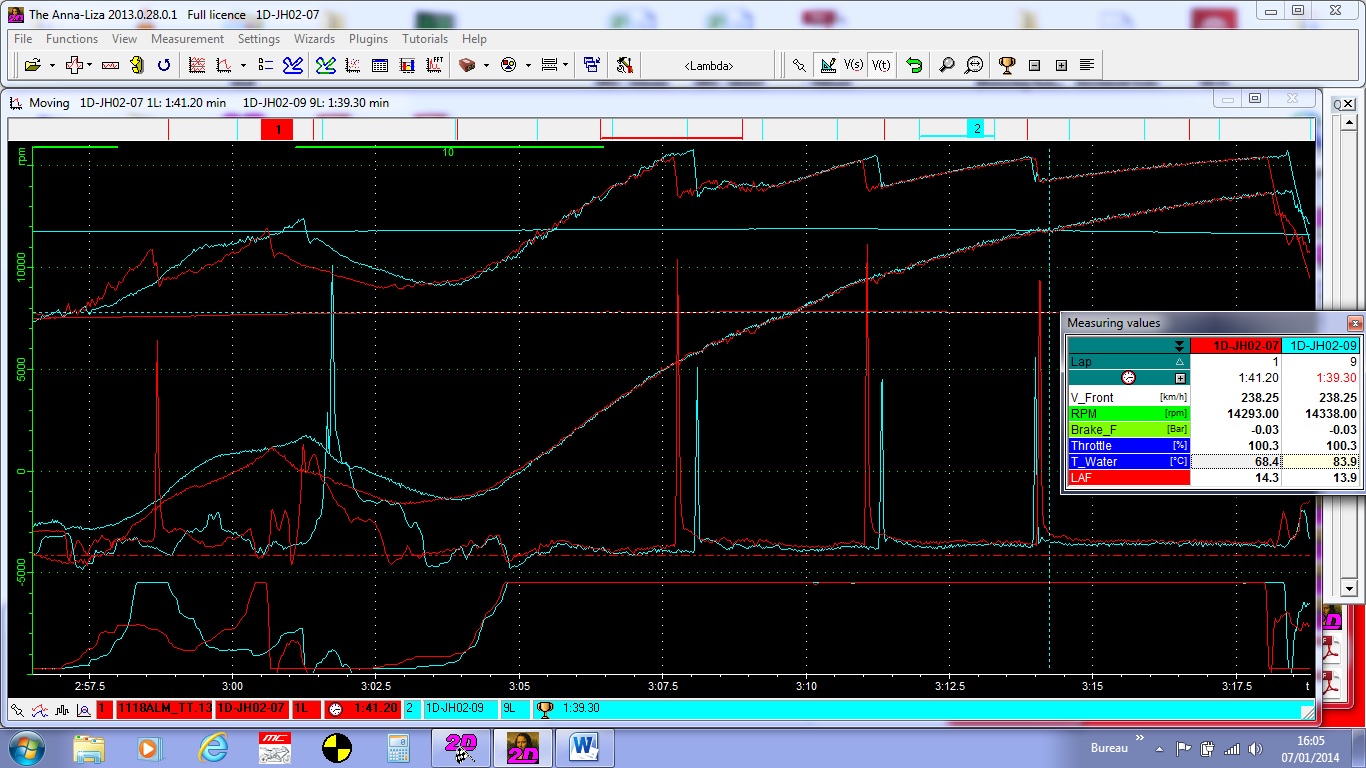The image size is (1366, 768).
Task: Open the Wizards menu
Action: click(x=314, y=39)
